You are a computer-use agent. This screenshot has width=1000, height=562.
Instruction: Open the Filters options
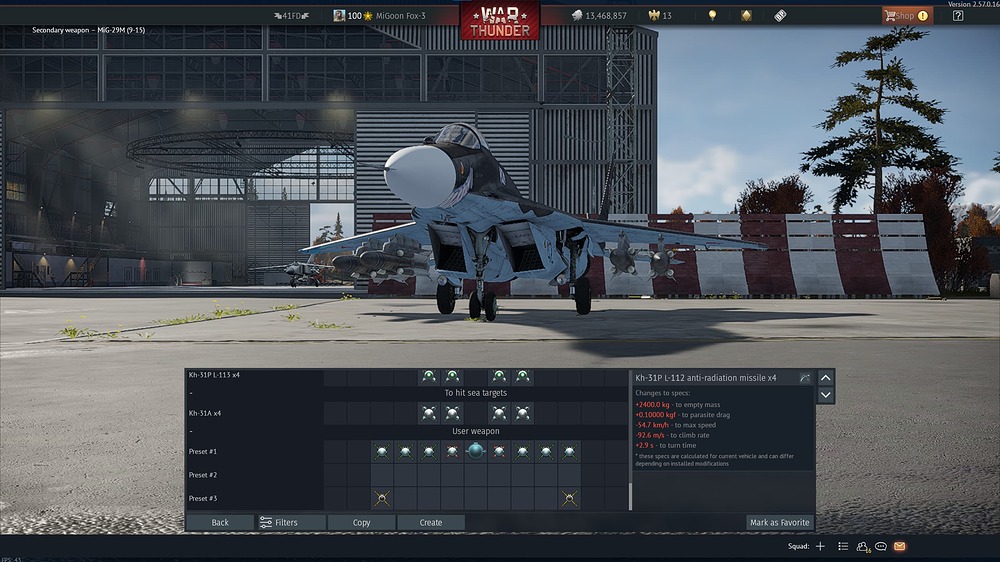(x=290, y=522)
